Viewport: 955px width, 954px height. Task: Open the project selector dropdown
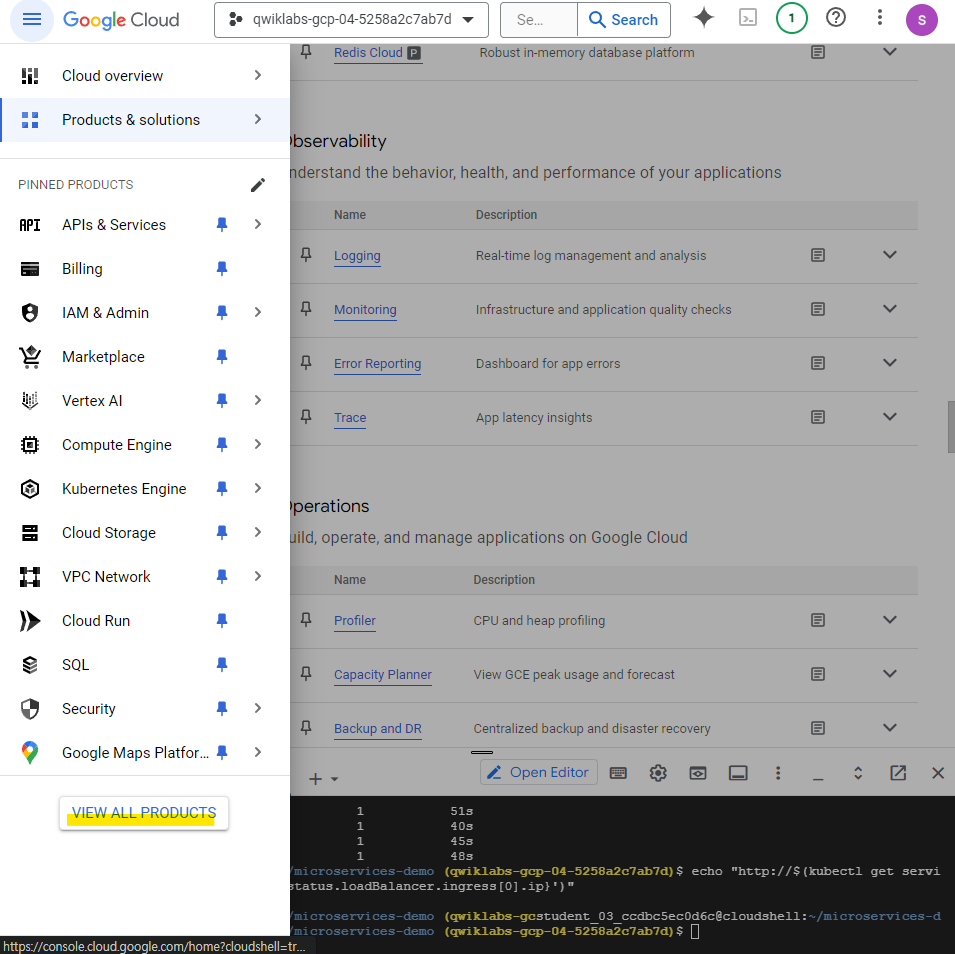click(351, 20)
